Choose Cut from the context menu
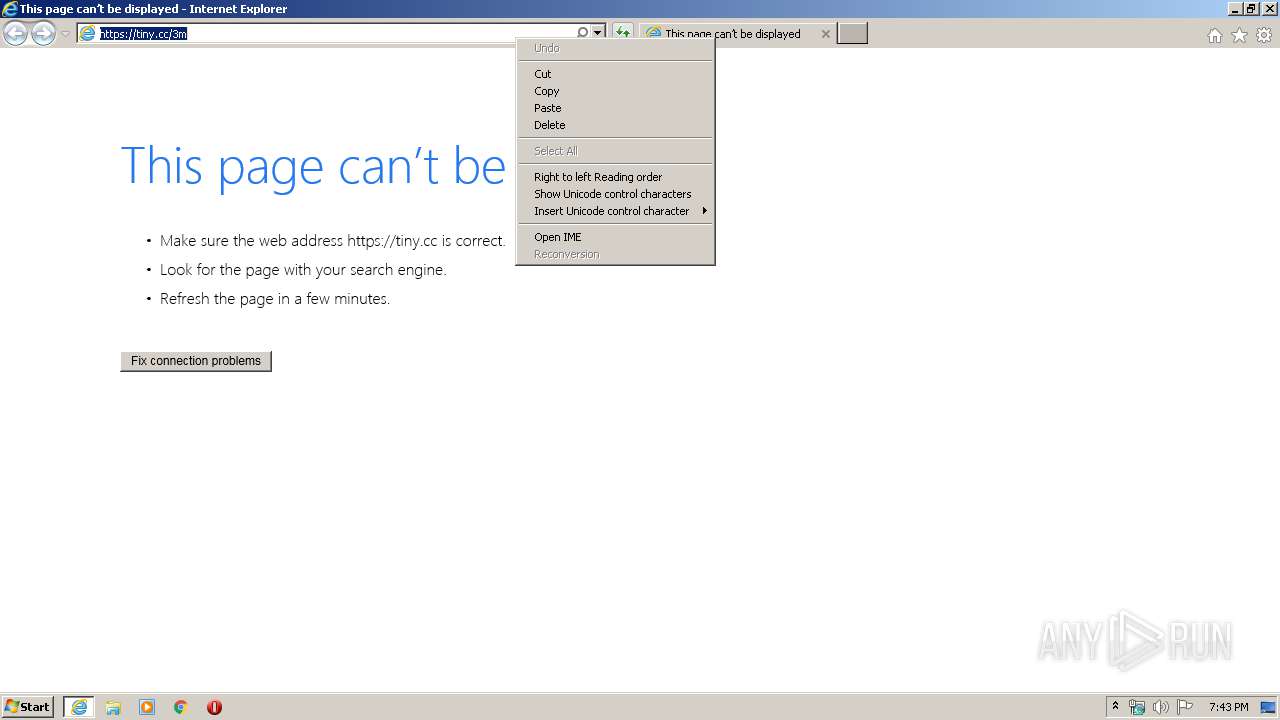This screenshot has width=1280, height=720. (615, 74)
